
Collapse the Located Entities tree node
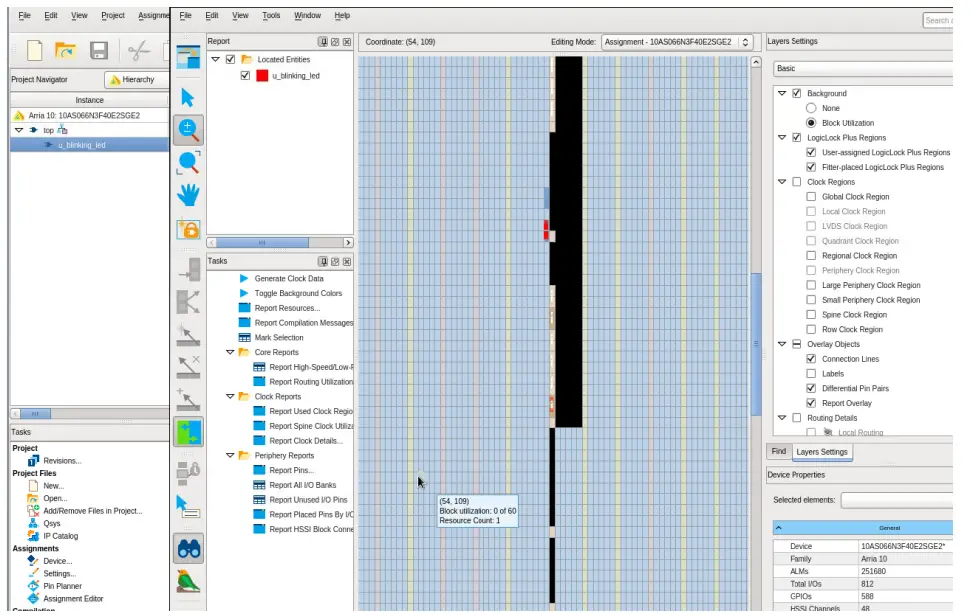(x=216, y=59)
